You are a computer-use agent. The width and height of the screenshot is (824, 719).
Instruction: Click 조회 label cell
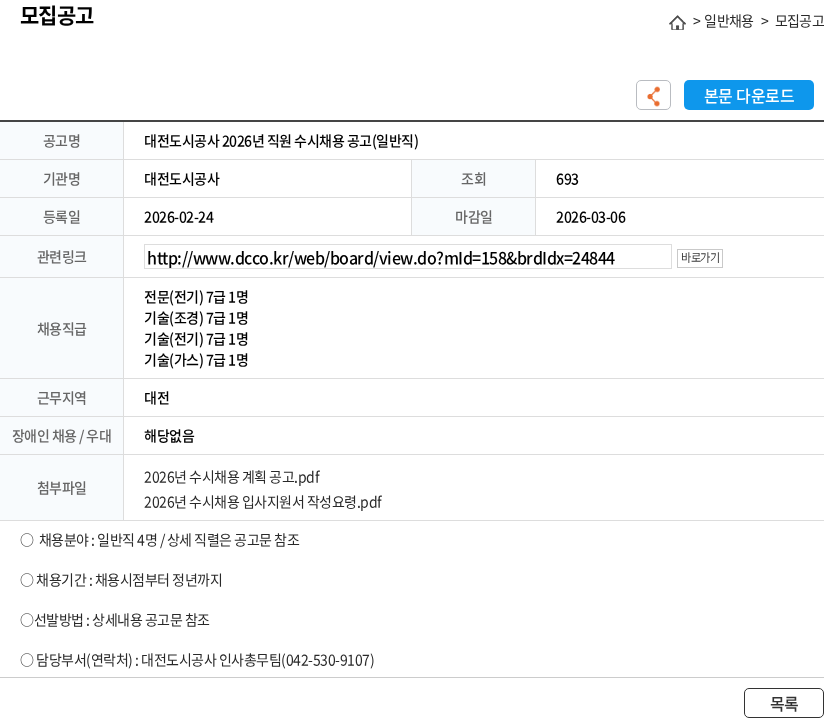tap(473, 179)
